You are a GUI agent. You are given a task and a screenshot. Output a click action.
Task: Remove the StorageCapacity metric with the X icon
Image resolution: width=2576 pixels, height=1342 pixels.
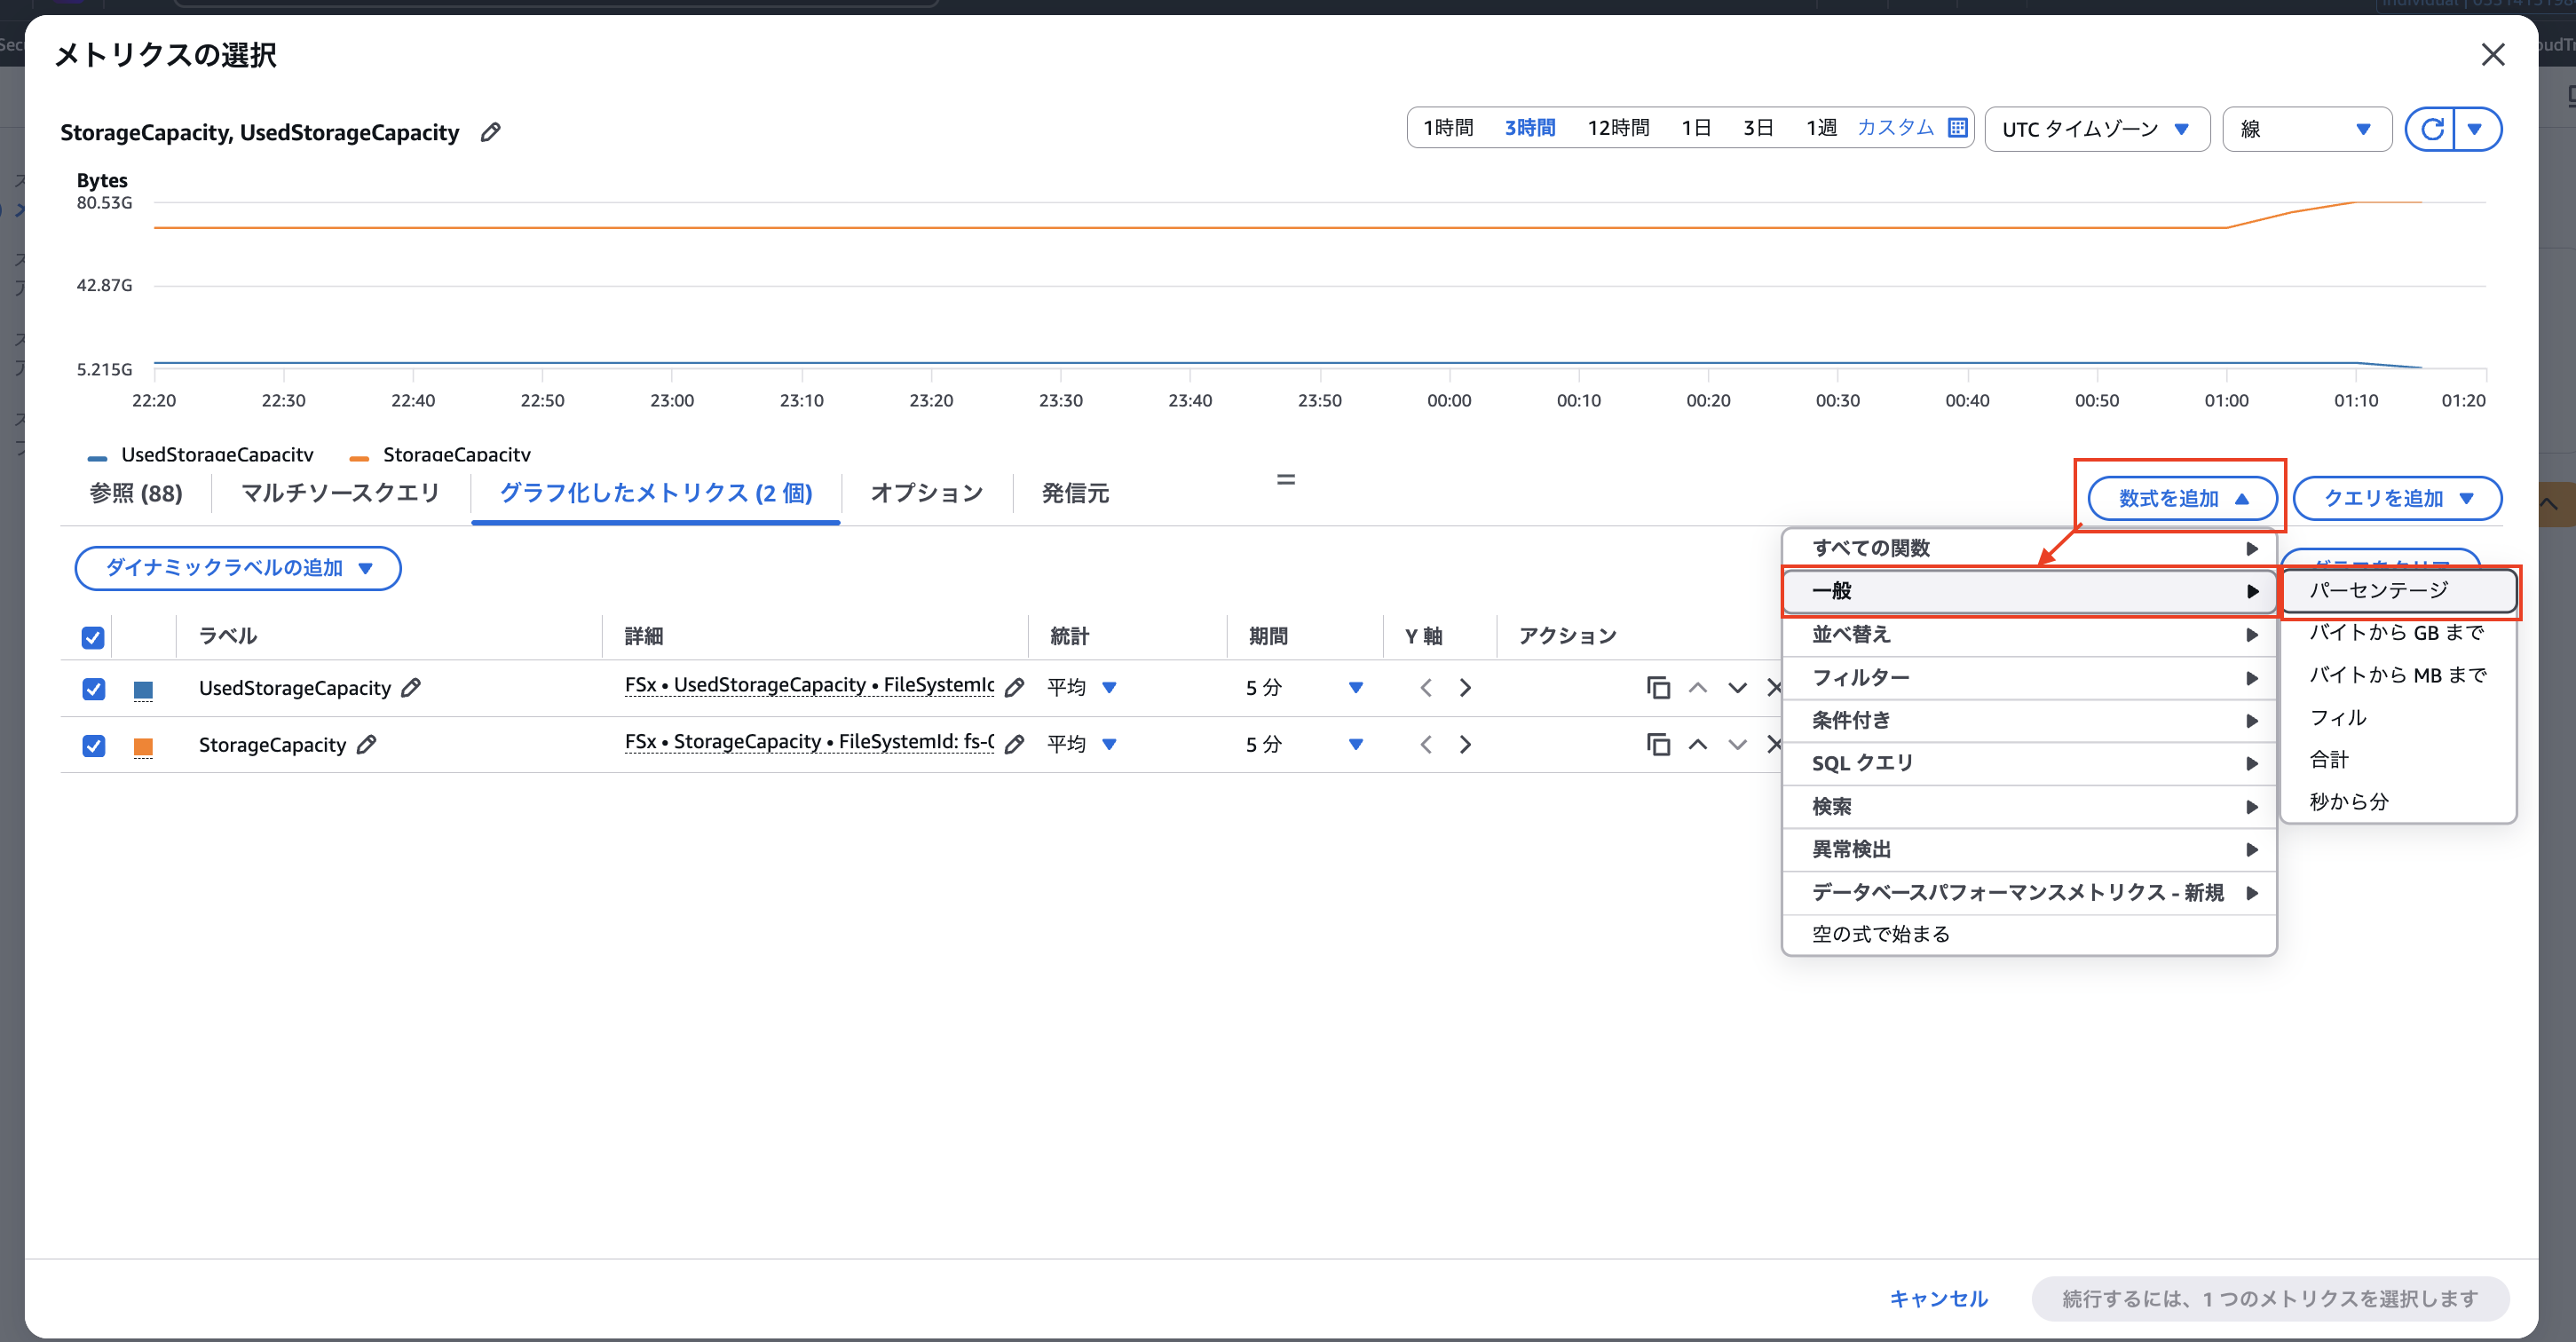tap(1776, 744)
